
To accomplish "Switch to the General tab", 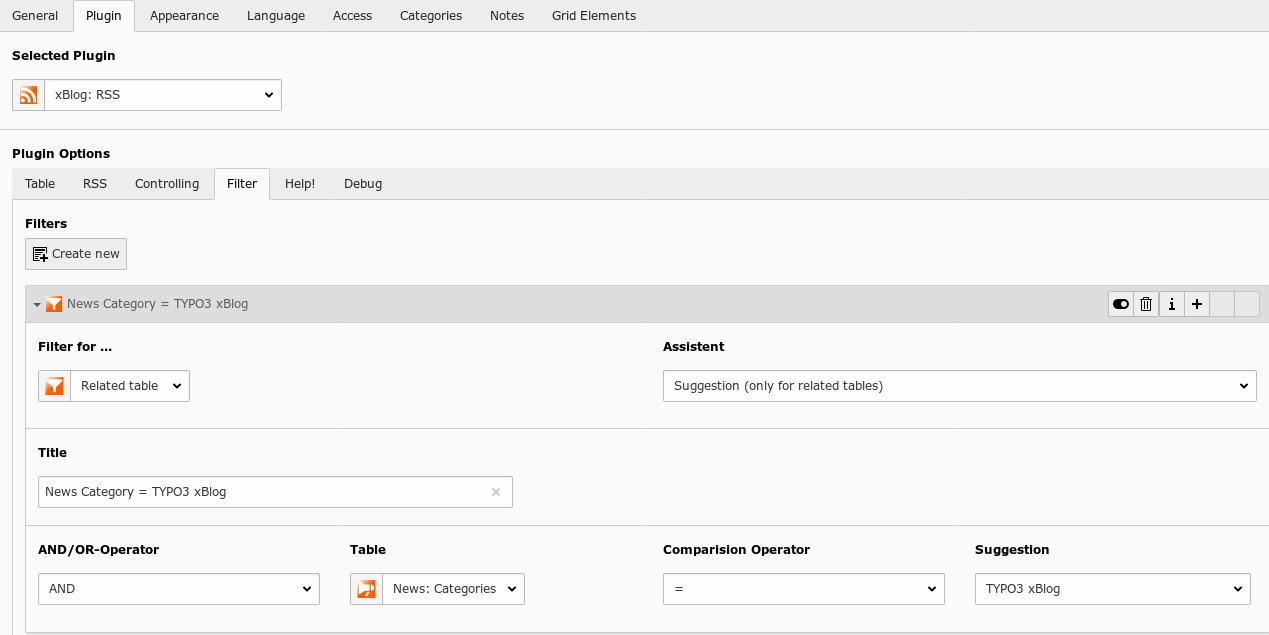I will click(35, 16).
